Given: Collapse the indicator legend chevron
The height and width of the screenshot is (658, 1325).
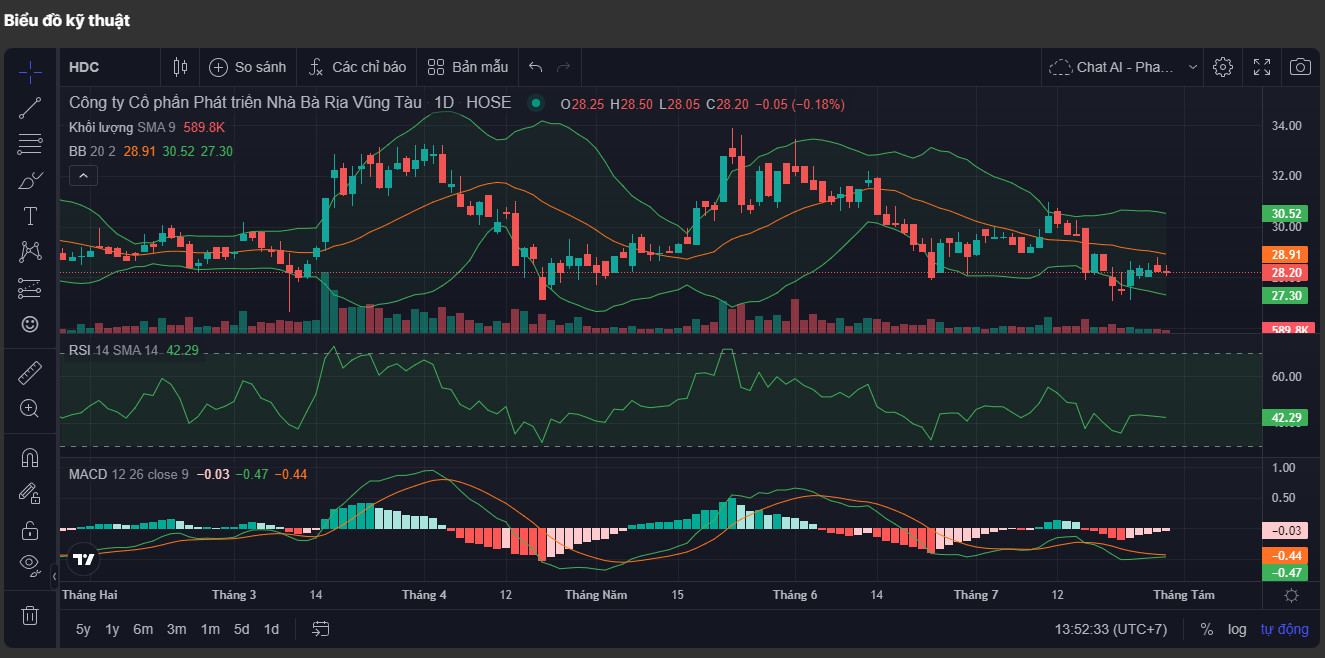Looking at the screenshot, I should click(x=83, y=176).
